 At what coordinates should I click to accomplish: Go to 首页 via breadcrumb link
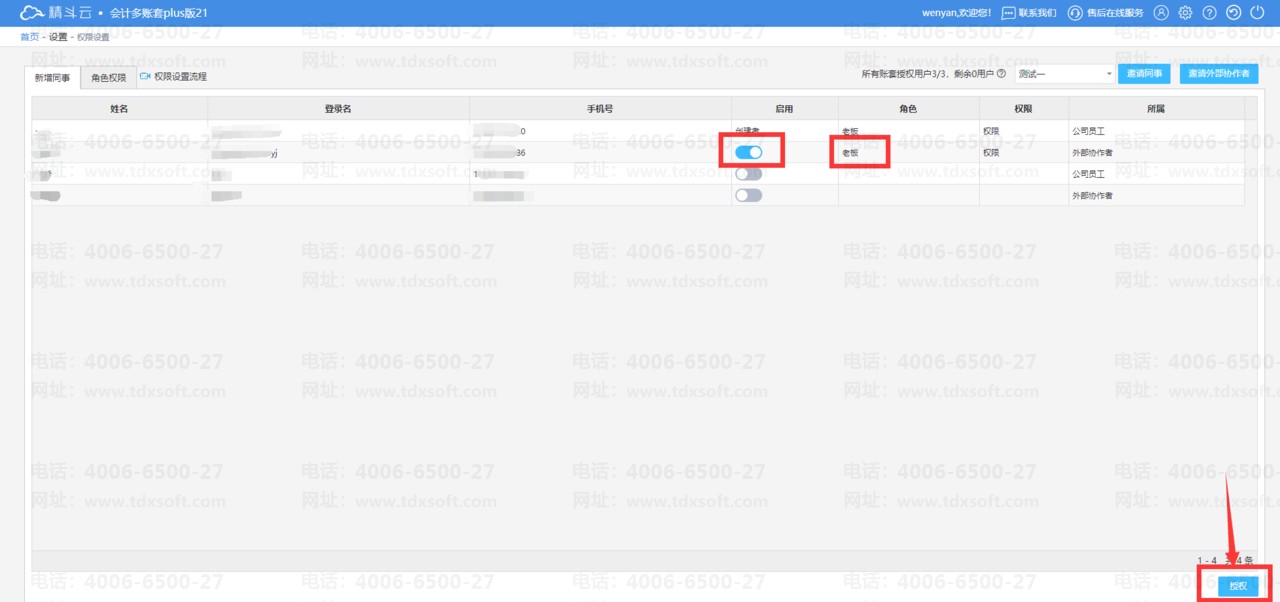click(30, 37)
